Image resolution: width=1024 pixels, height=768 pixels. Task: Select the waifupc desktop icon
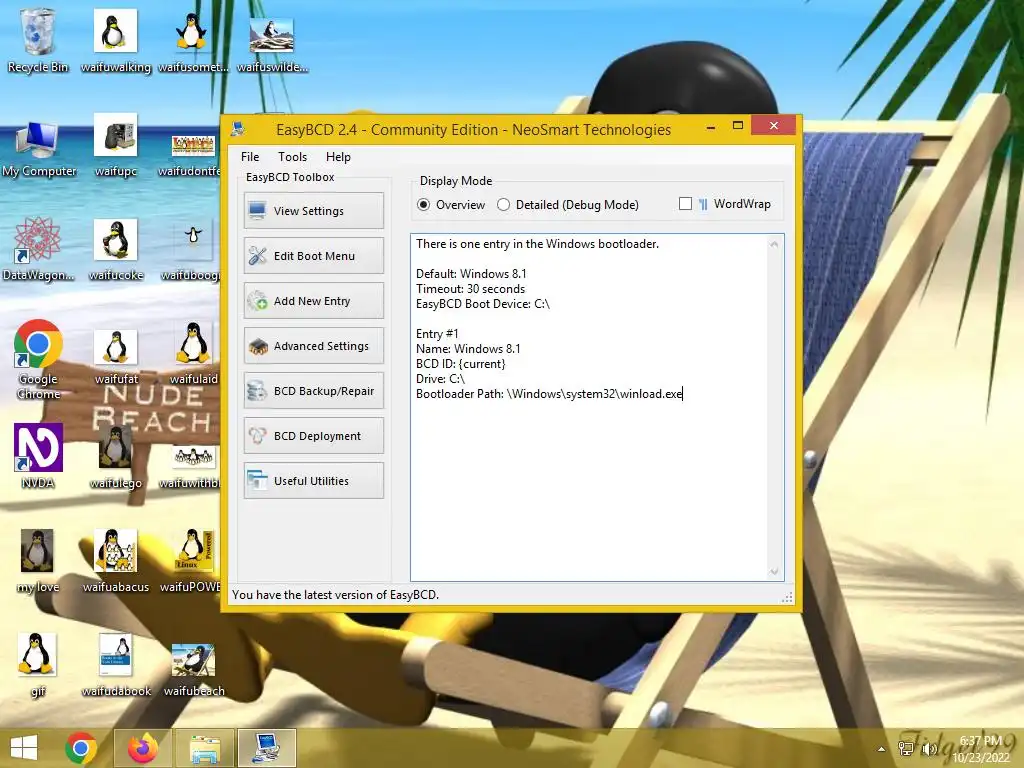coord(116,145)
